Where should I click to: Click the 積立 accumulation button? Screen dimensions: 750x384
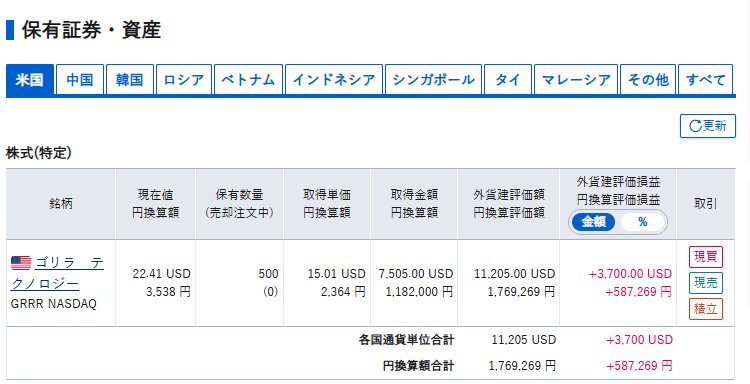point(706,308)
